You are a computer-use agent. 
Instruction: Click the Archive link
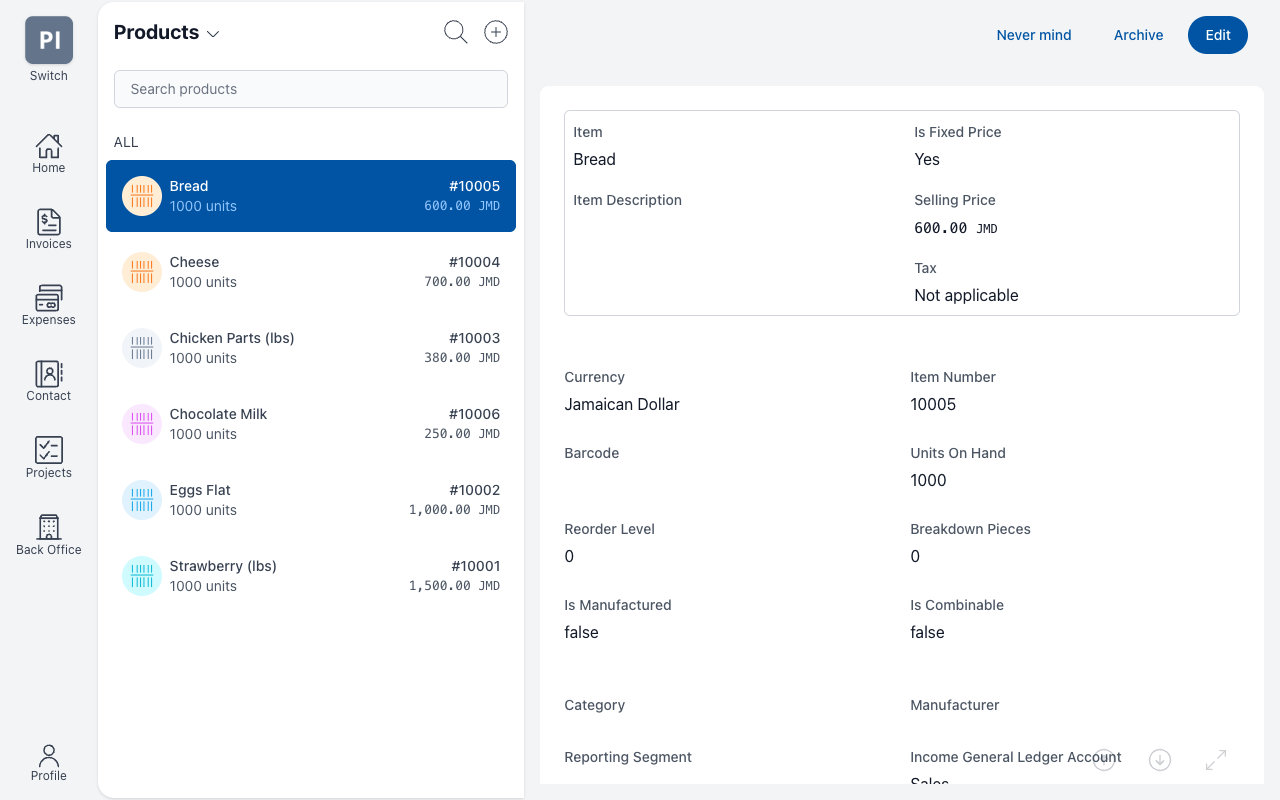click(x=1138, y=35)
